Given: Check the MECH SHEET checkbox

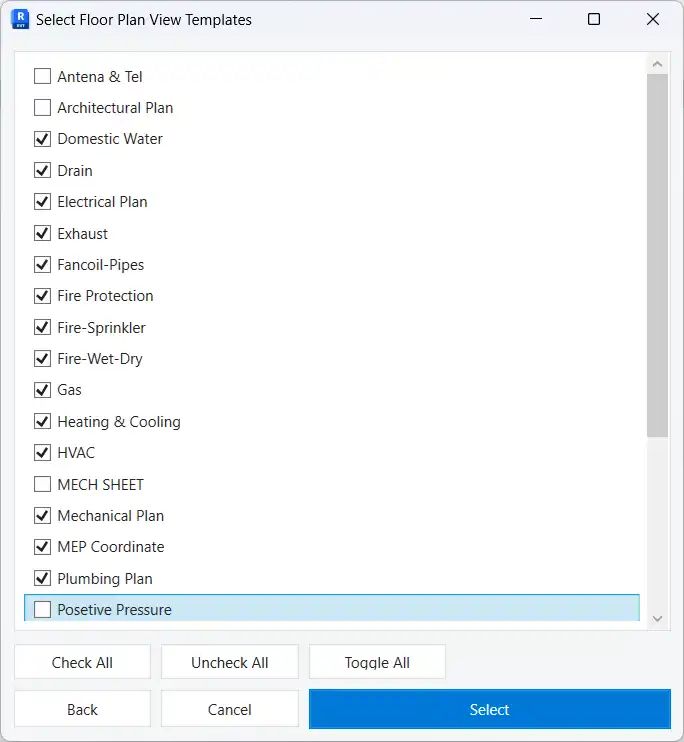Looking at the screenshot, I should (42, 484).
